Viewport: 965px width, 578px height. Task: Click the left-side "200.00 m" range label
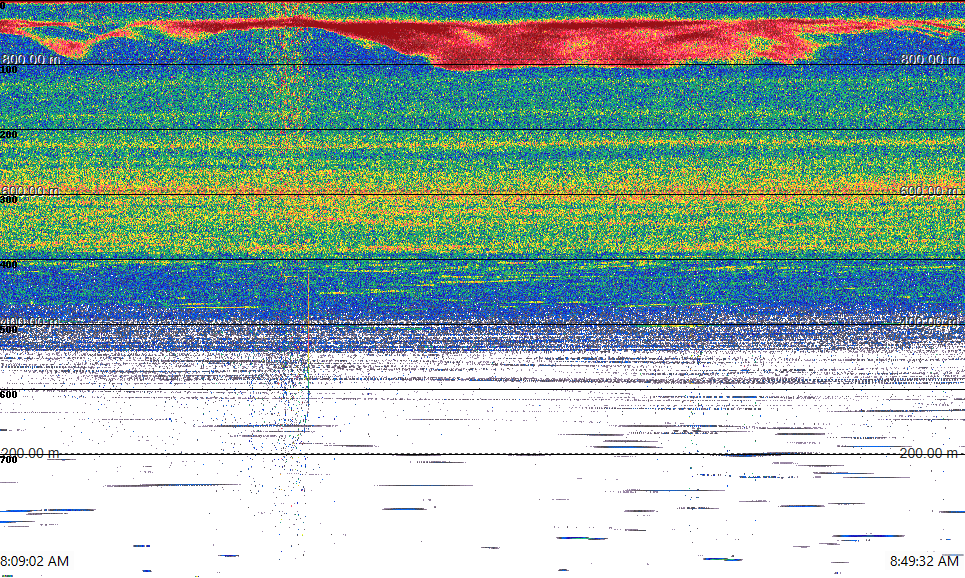click(31, 453)
